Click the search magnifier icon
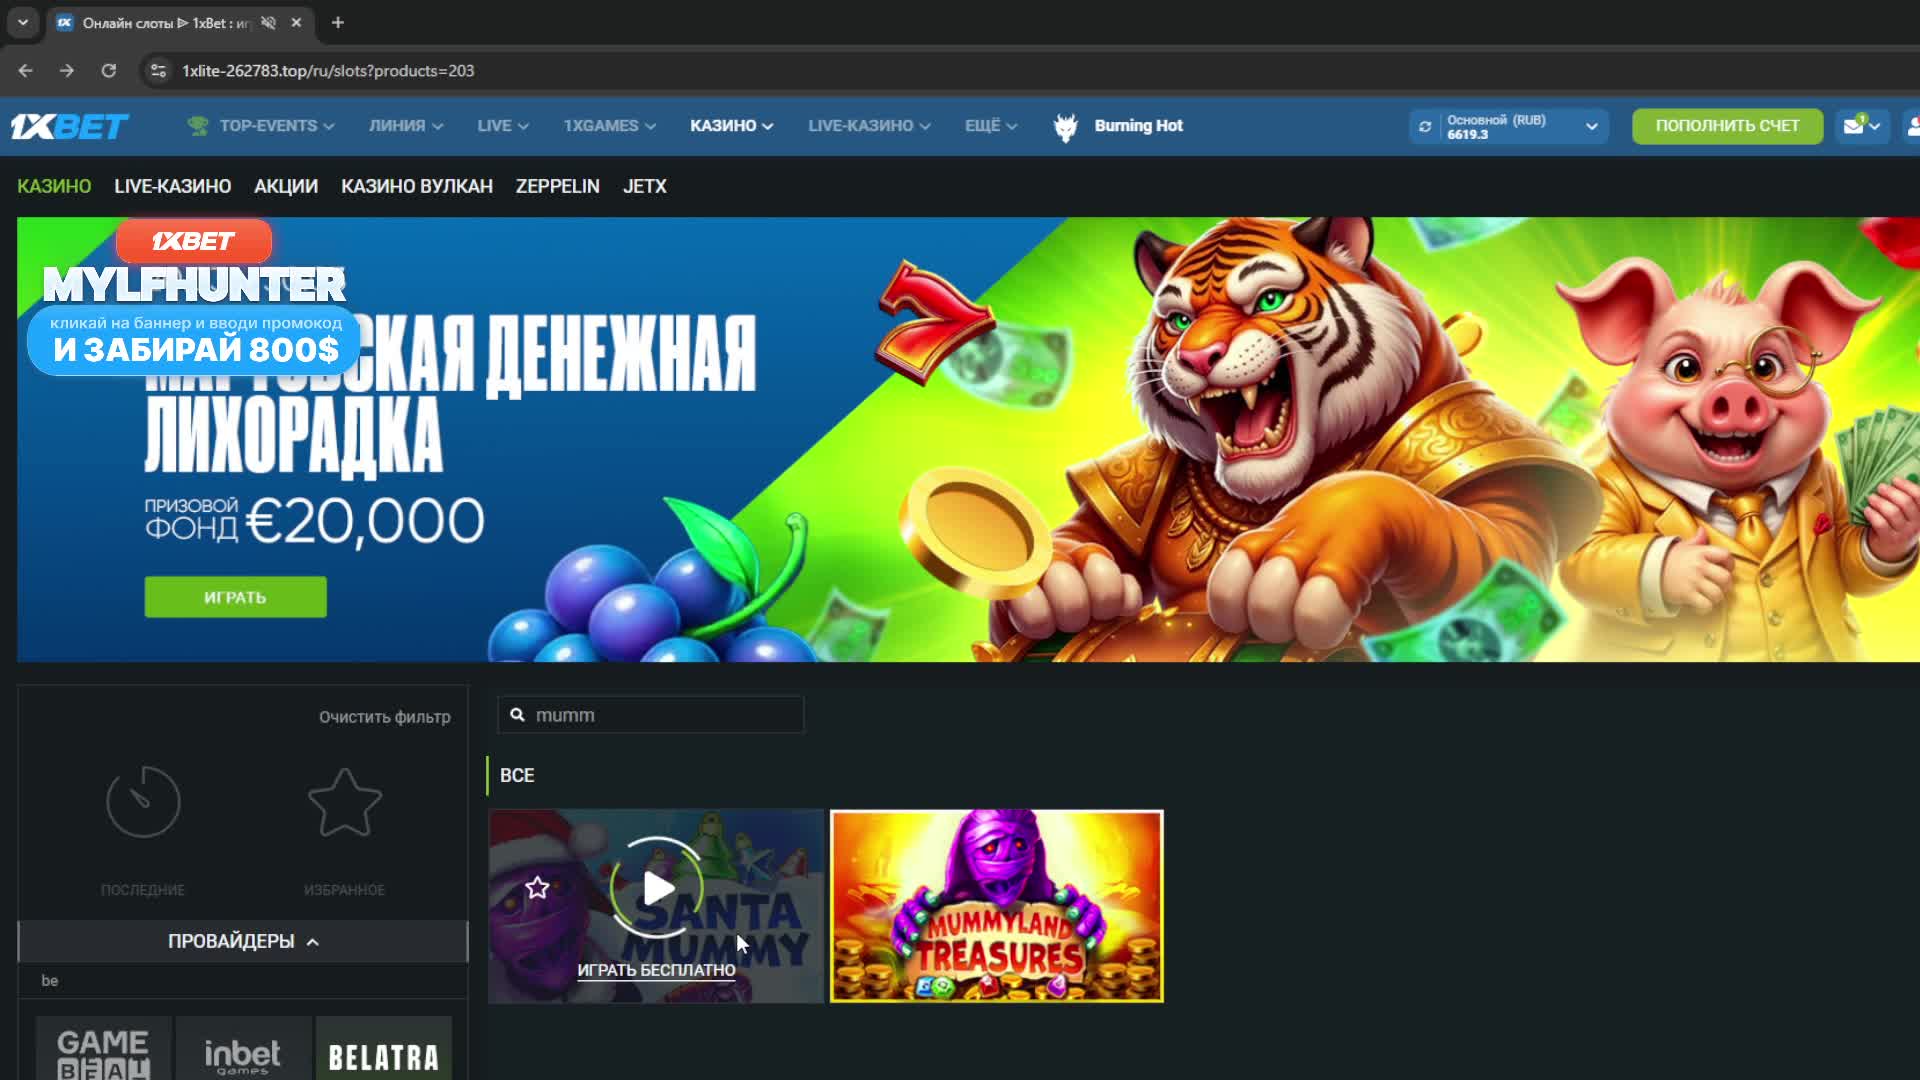Viewport: 1920px width, 1080px height. 517,715
